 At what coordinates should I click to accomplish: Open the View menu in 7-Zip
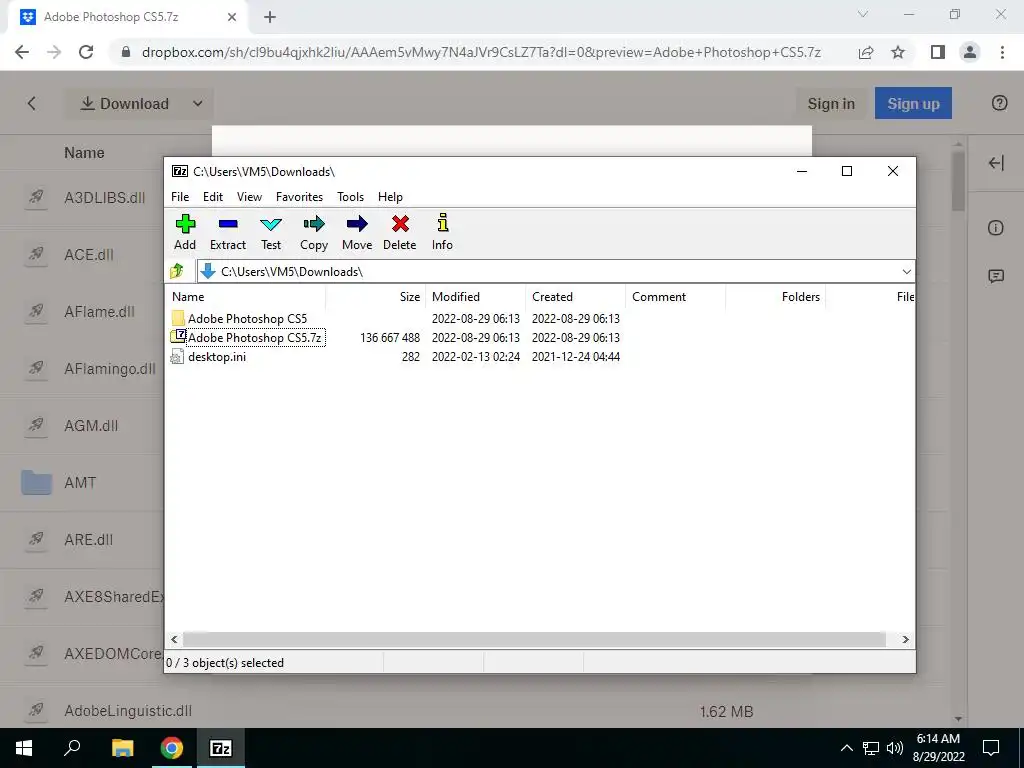click(249, 197)
